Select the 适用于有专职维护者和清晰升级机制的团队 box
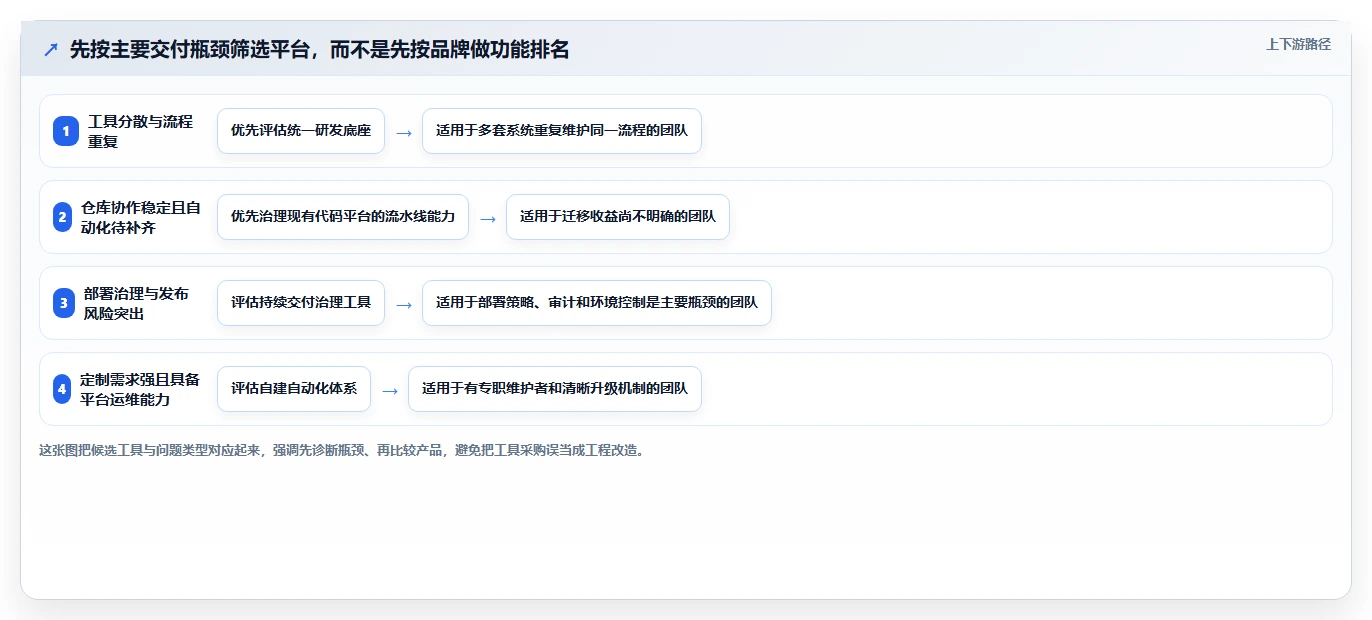Viewport: 1372px width, 620px height. 555,389
